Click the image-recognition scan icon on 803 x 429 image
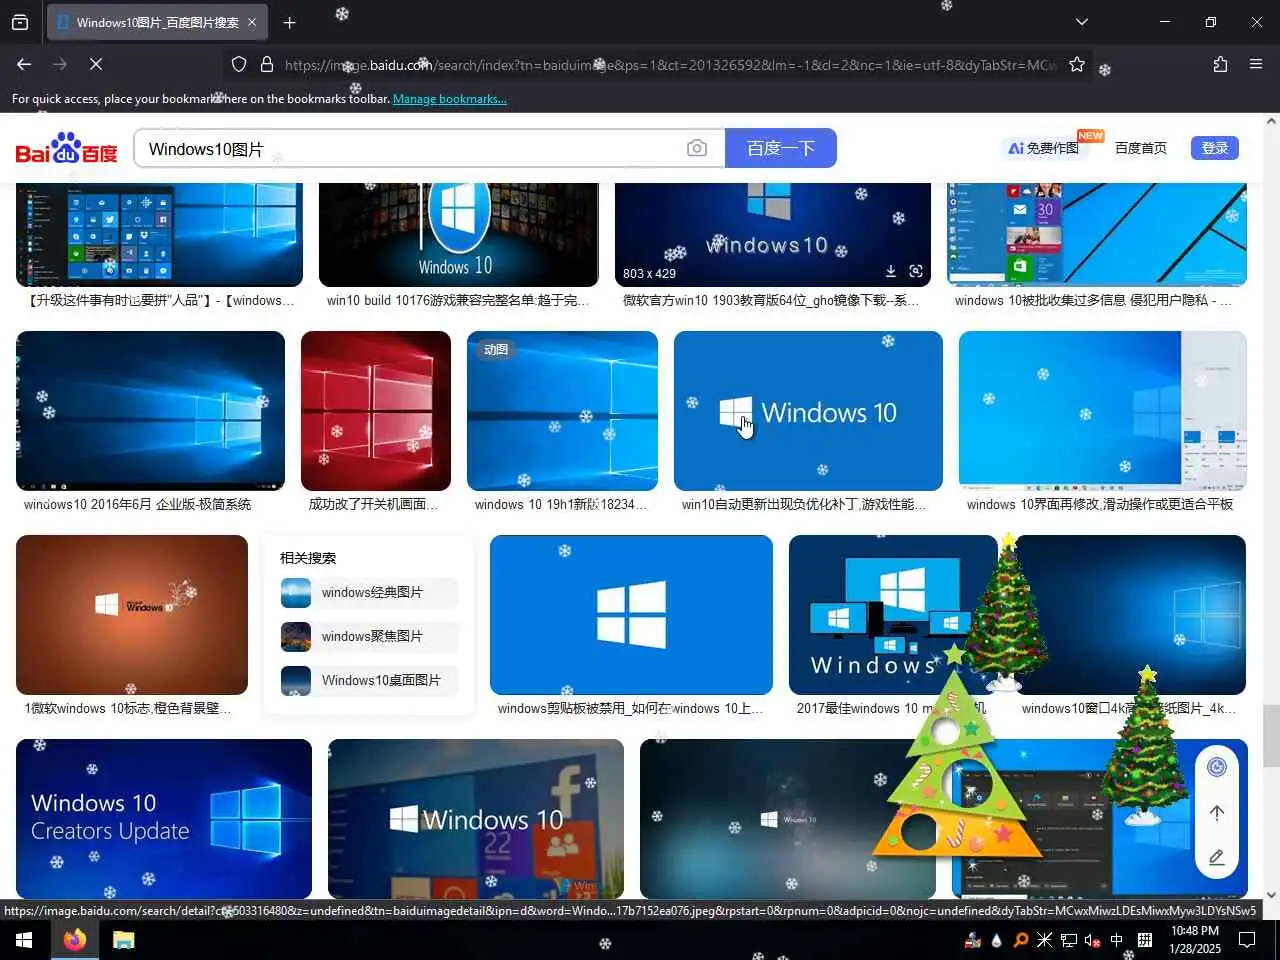 pyautogui.click(x=916, y=272)
